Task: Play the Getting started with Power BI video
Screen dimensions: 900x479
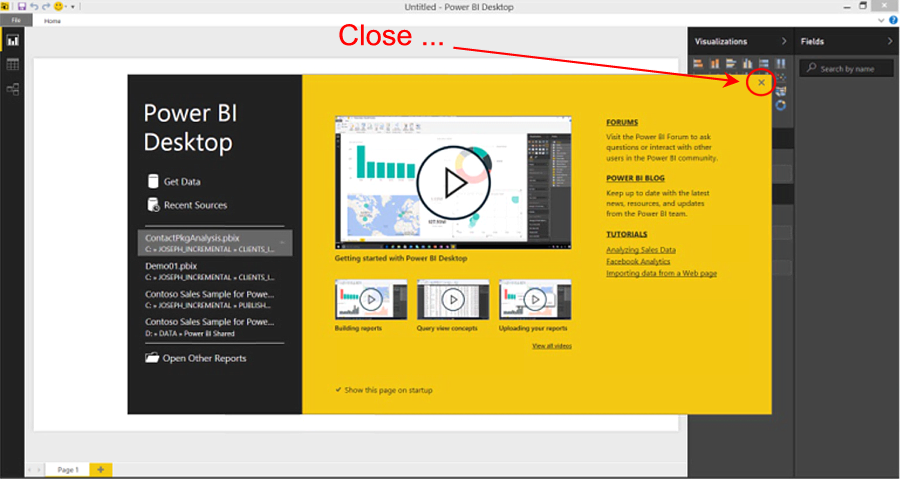Action: coord(453,183)
